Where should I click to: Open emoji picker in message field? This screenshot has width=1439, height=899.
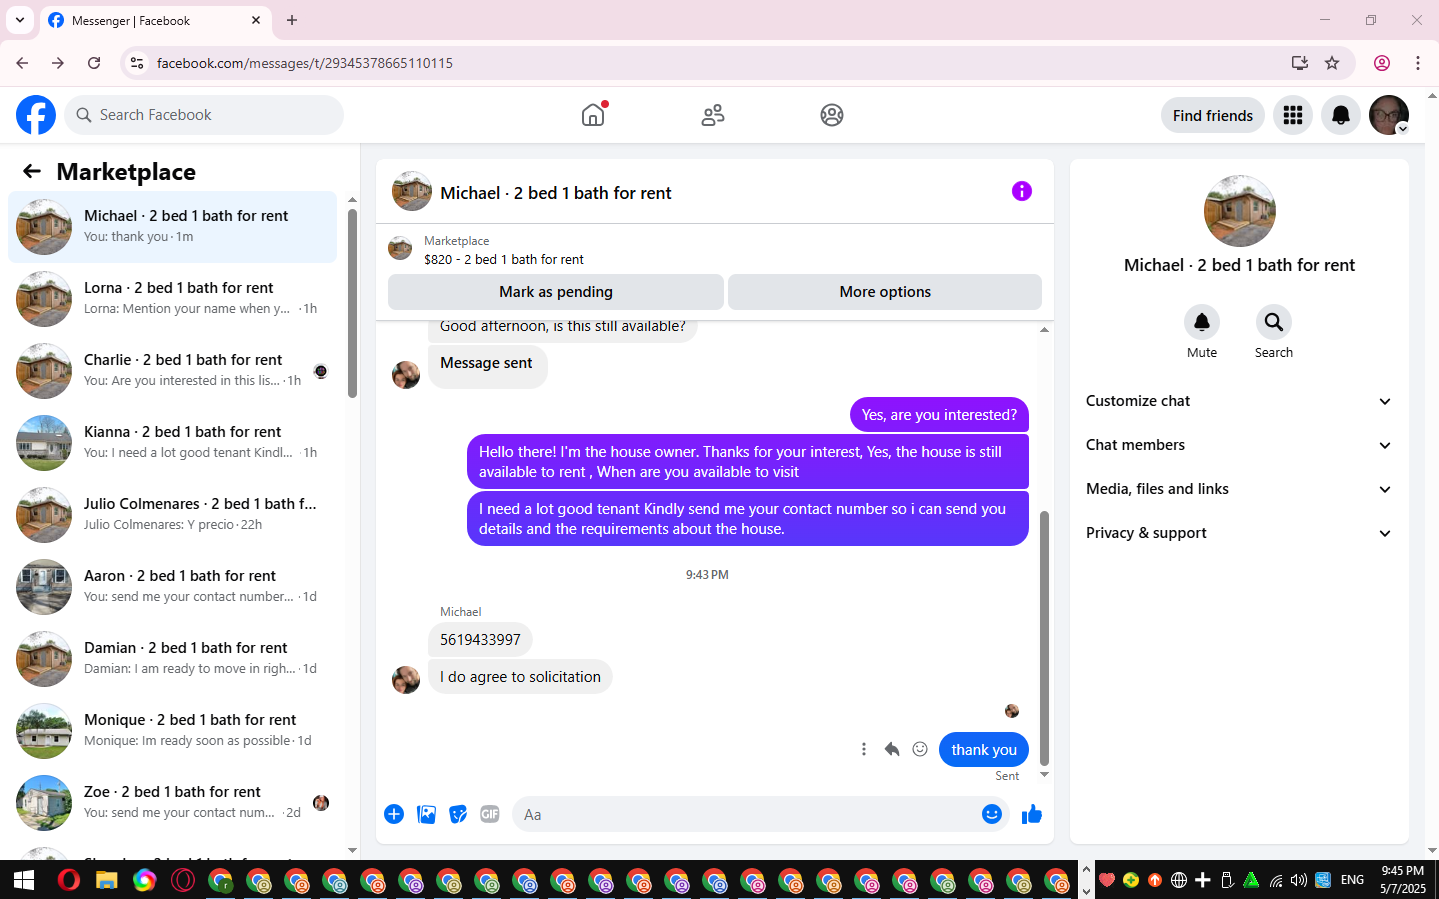991,814
